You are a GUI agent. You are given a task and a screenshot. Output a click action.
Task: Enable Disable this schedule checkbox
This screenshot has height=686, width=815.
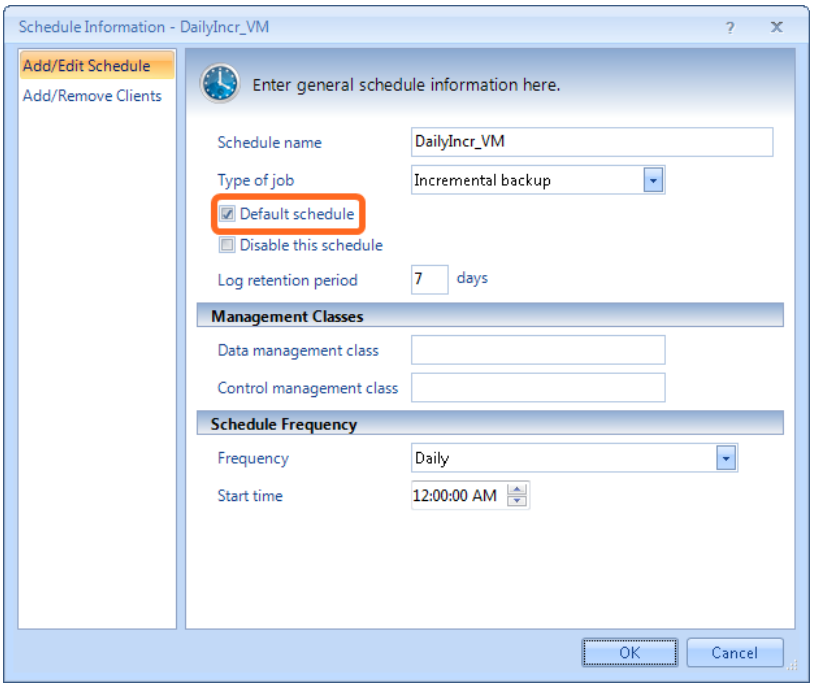[x=227, y=244]
